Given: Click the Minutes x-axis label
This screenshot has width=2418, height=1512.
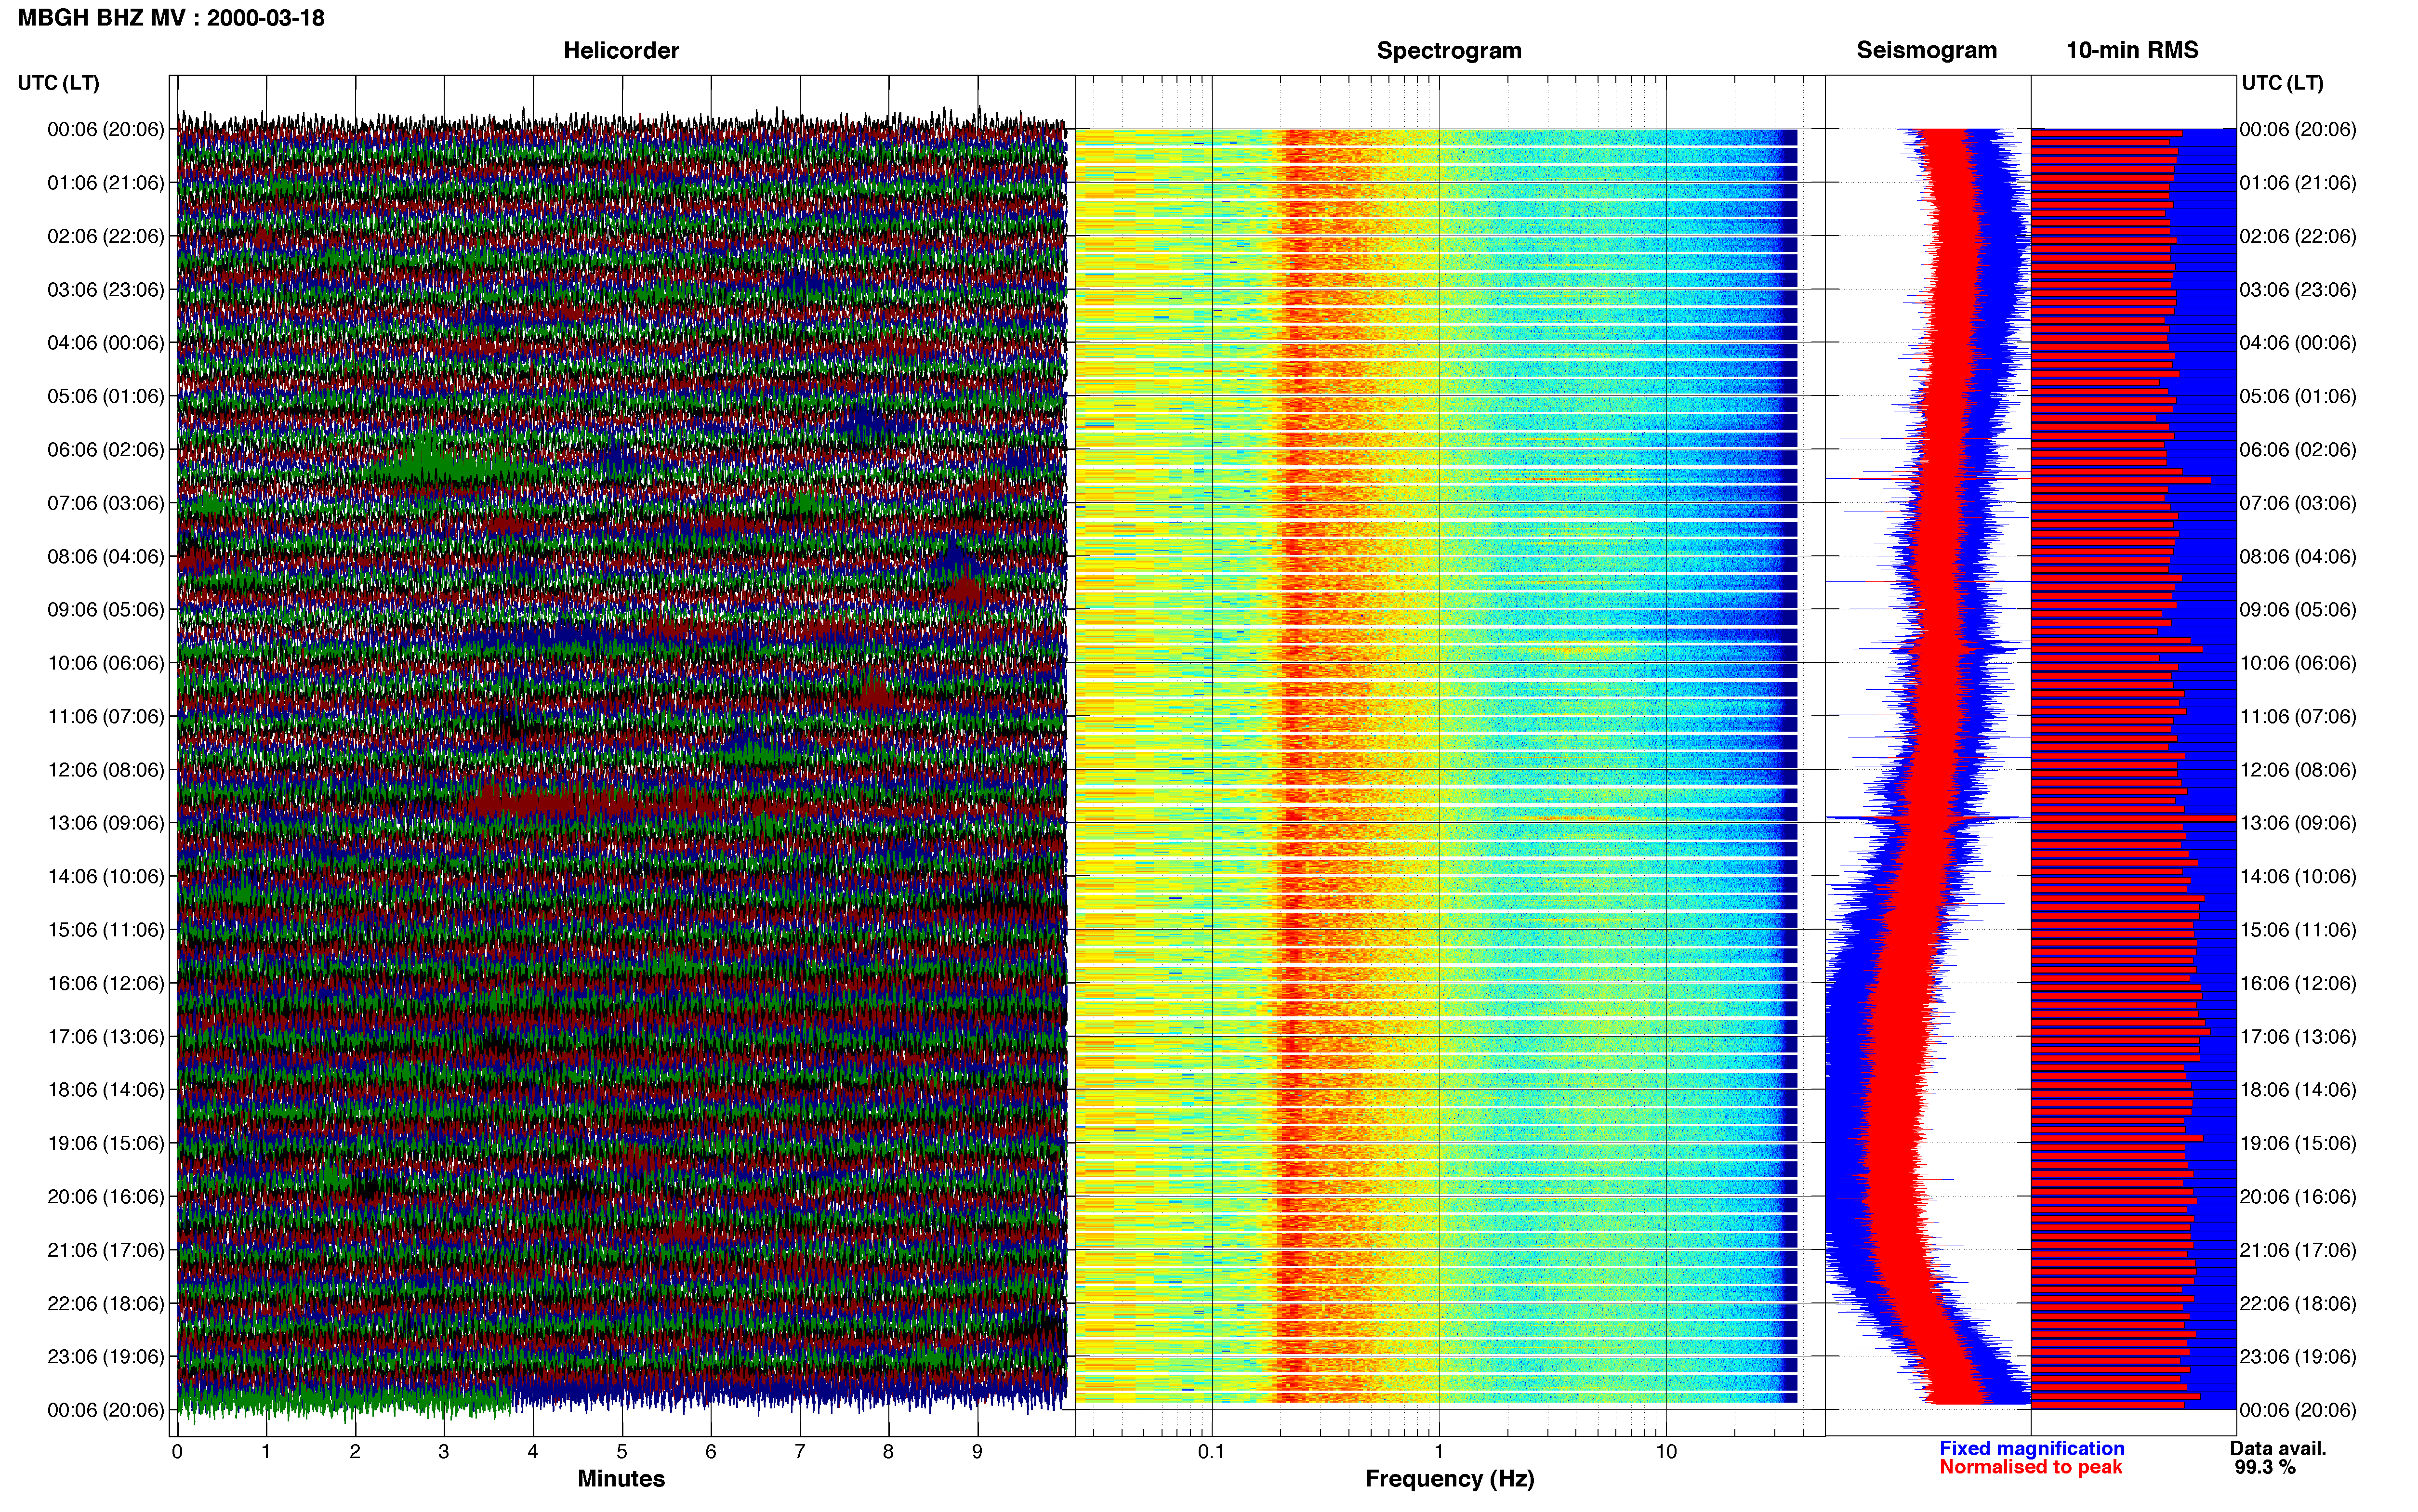Looking at the screenshot, I should pos(621,1478).
